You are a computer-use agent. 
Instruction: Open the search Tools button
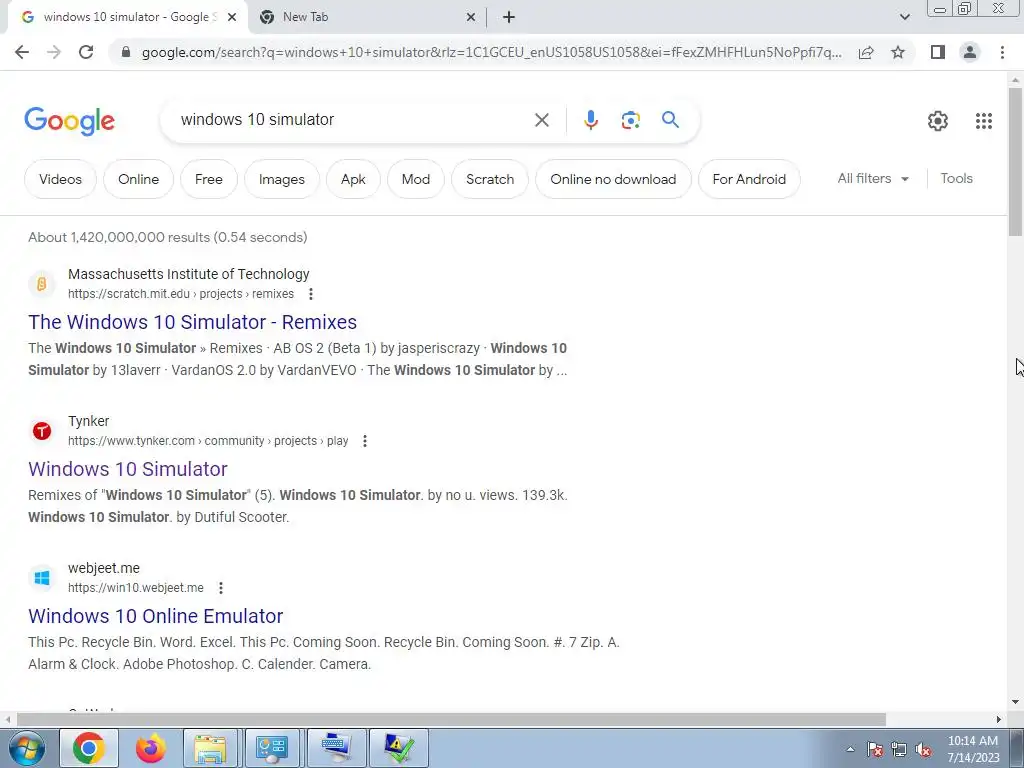click(956, 178)
